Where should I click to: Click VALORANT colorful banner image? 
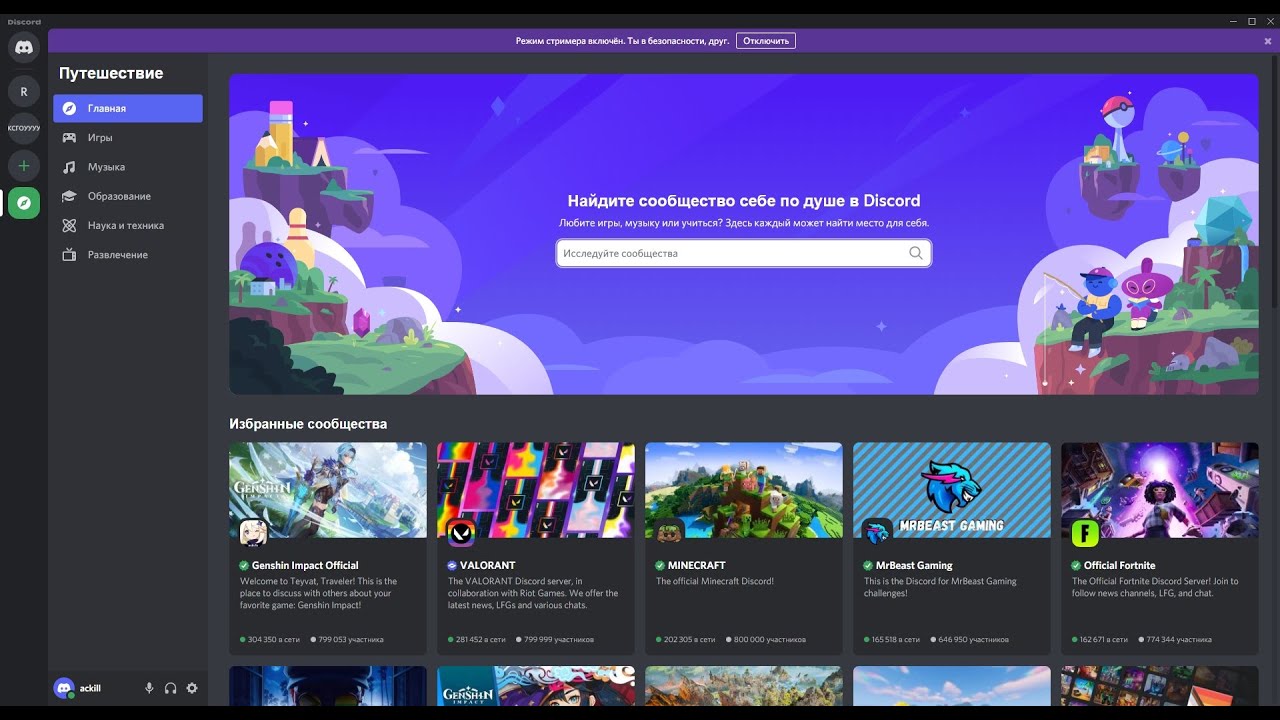click(x=536, y=490)
